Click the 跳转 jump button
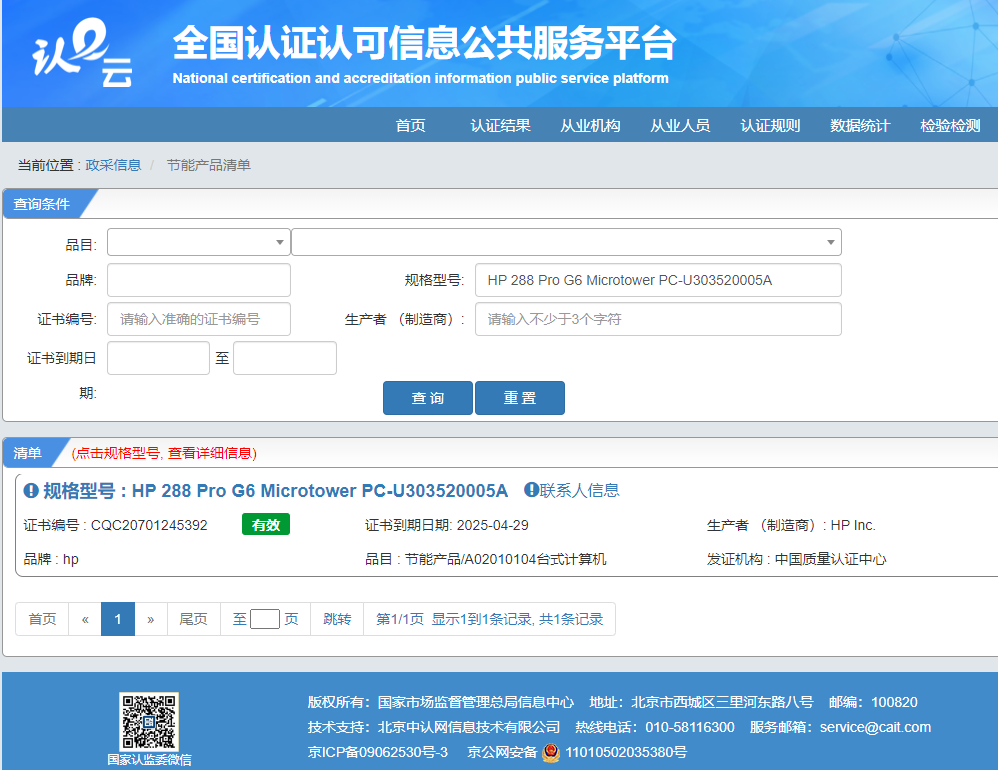 click(x=337, y=619)
